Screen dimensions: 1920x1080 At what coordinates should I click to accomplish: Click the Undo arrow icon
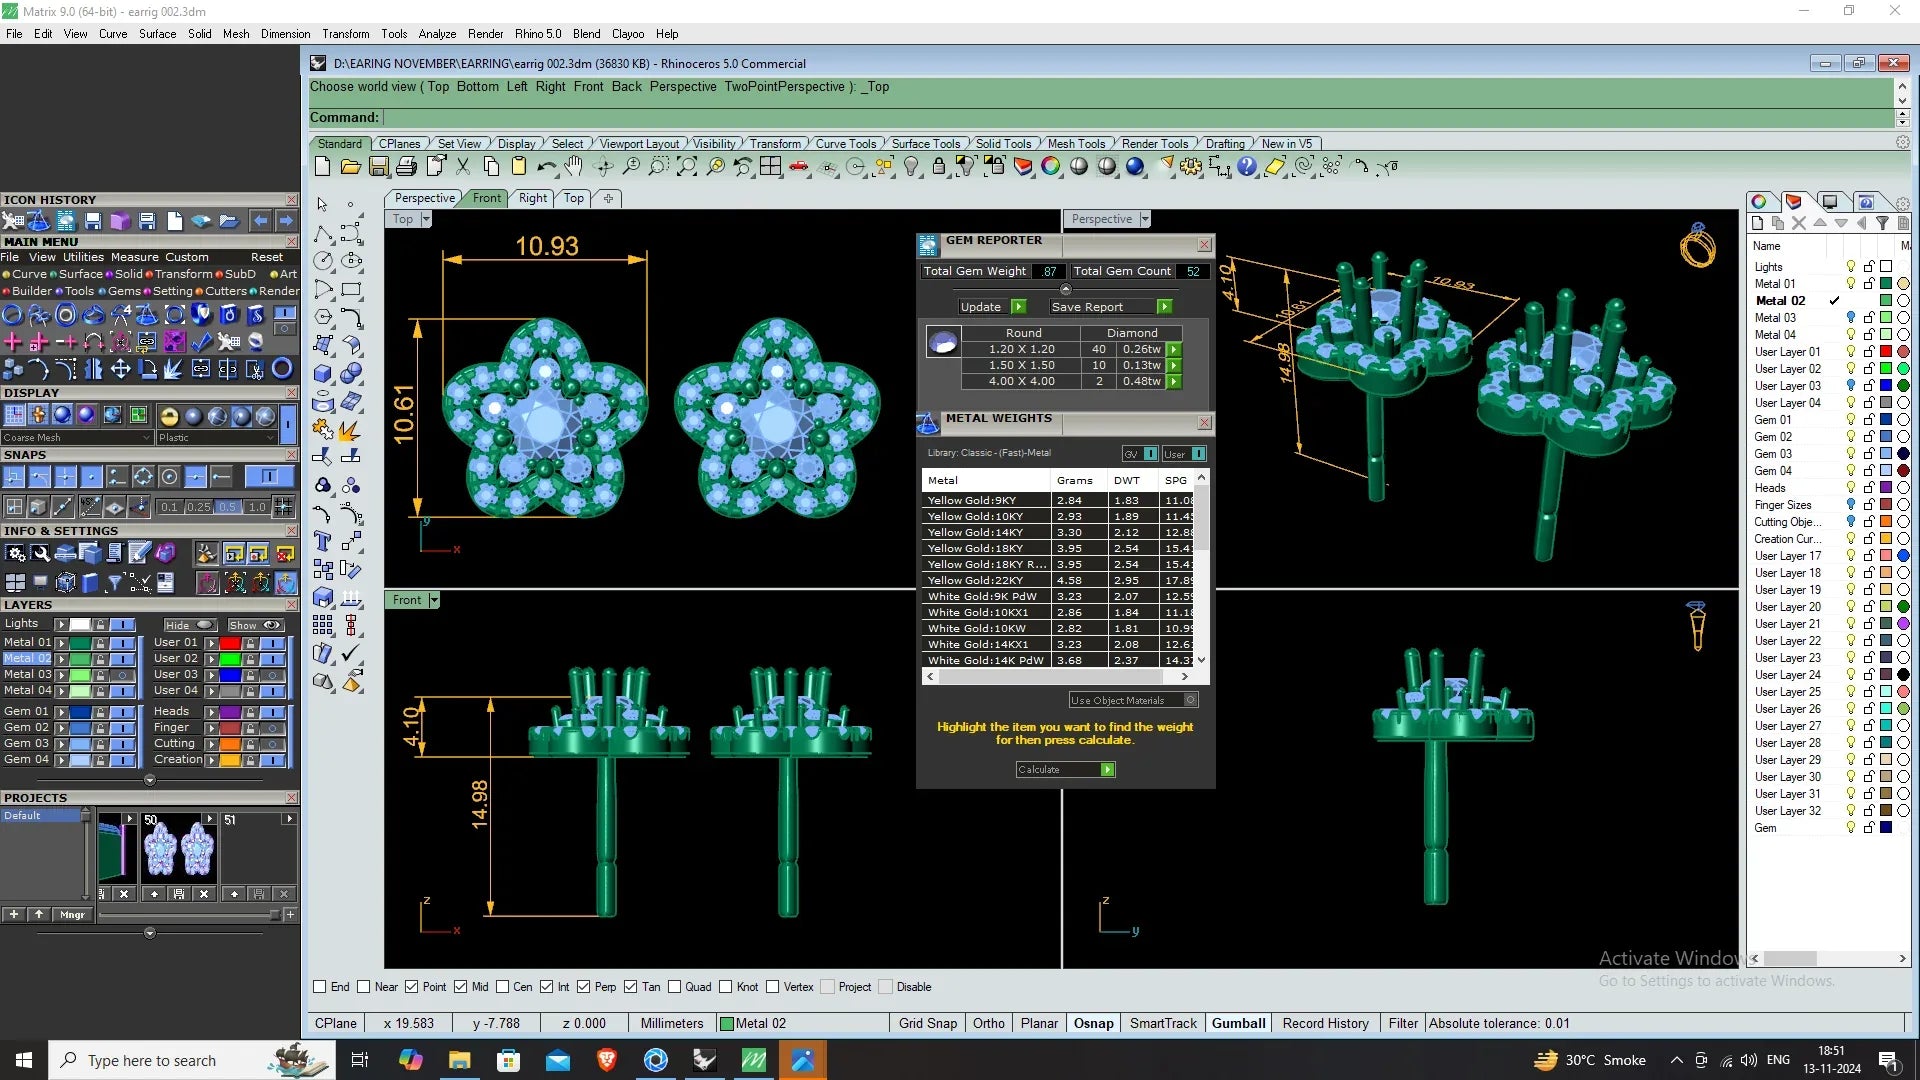click(546, 167)
